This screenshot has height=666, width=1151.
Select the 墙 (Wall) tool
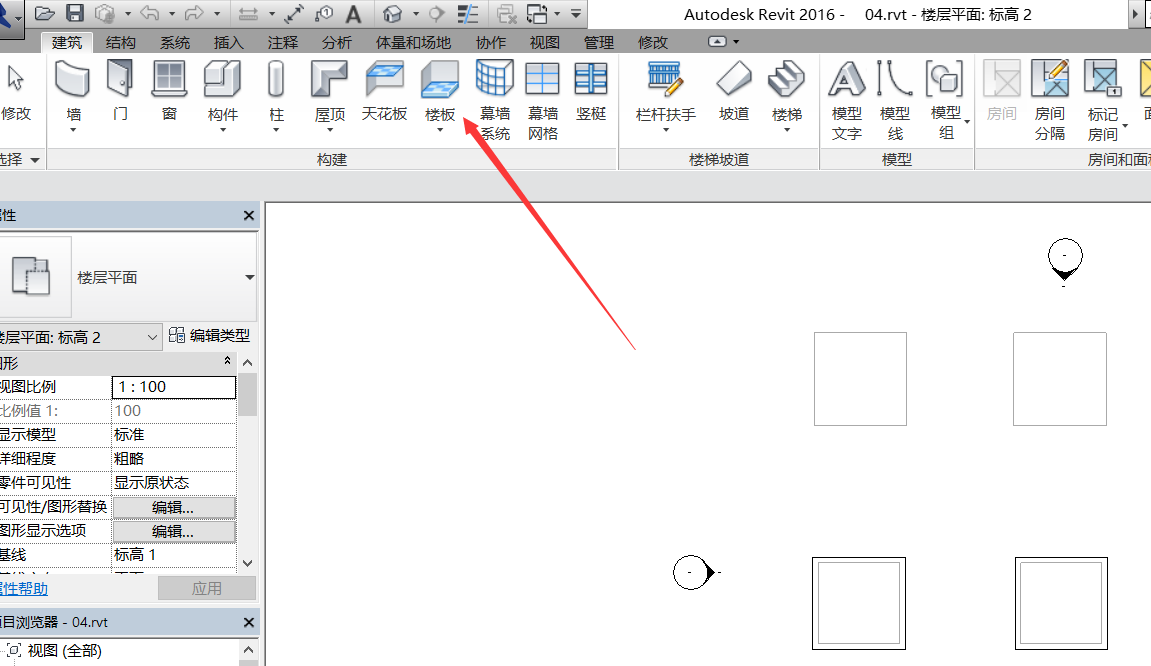pyautogui.click(x=74, y=80)
